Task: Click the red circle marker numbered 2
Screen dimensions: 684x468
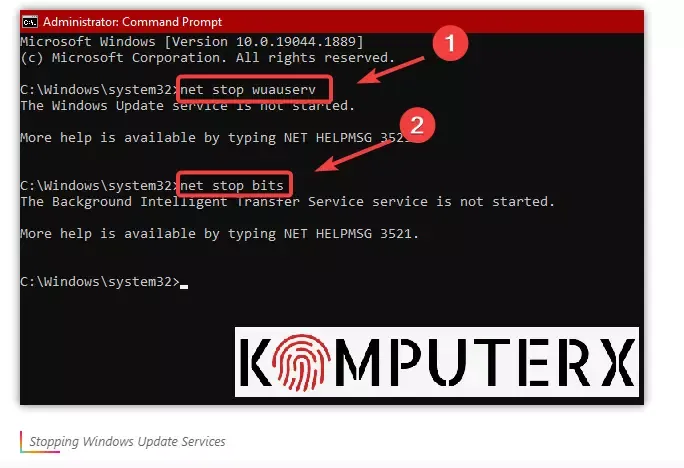Action: pos(417,125)
